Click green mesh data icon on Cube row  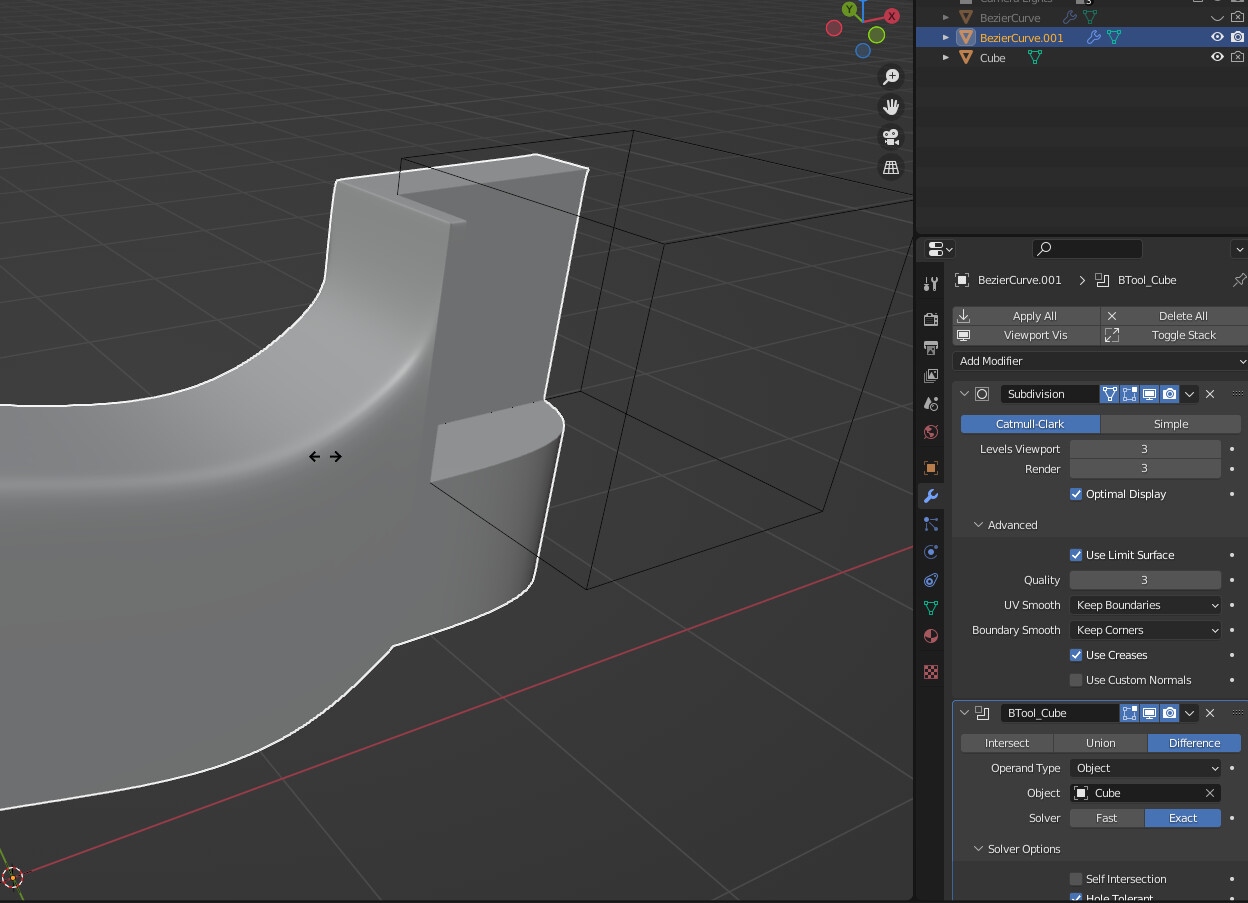[x=1035, y=58]
